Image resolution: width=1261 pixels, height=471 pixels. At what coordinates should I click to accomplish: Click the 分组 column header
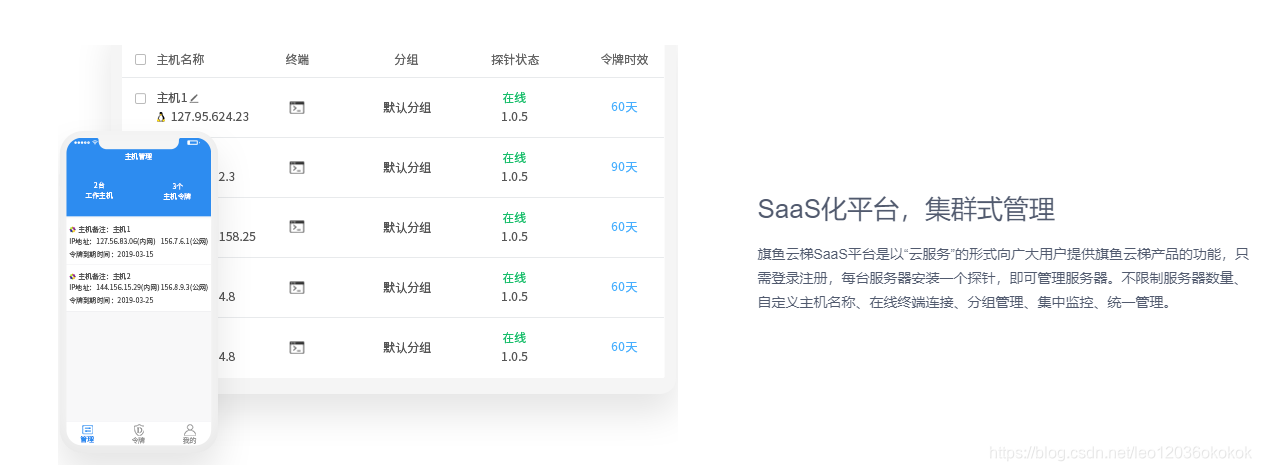tap(406, 60)
